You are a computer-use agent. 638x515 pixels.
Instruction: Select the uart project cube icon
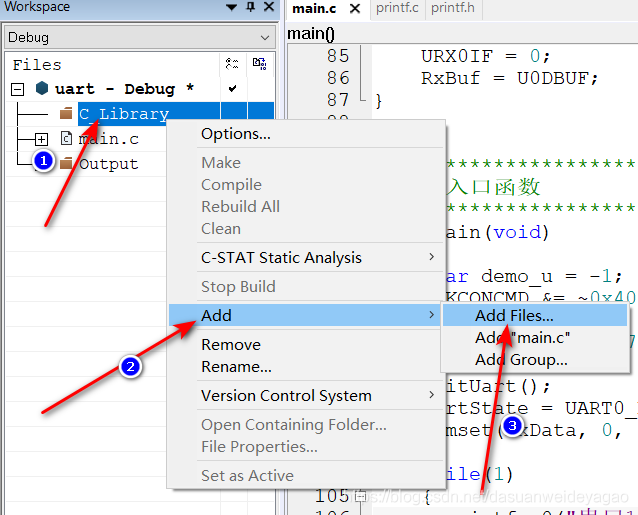[x=42, y=88]
